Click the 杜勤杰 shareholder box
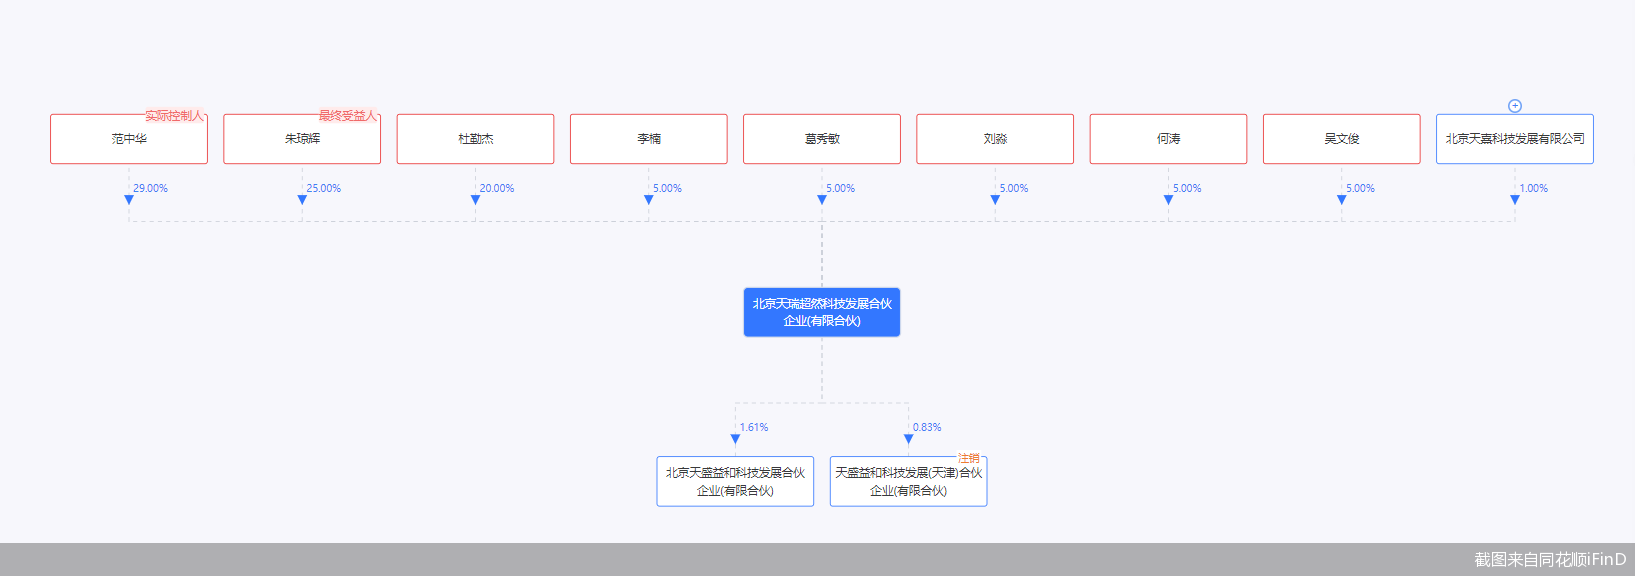1635x576 pixels. click(475, 139)
